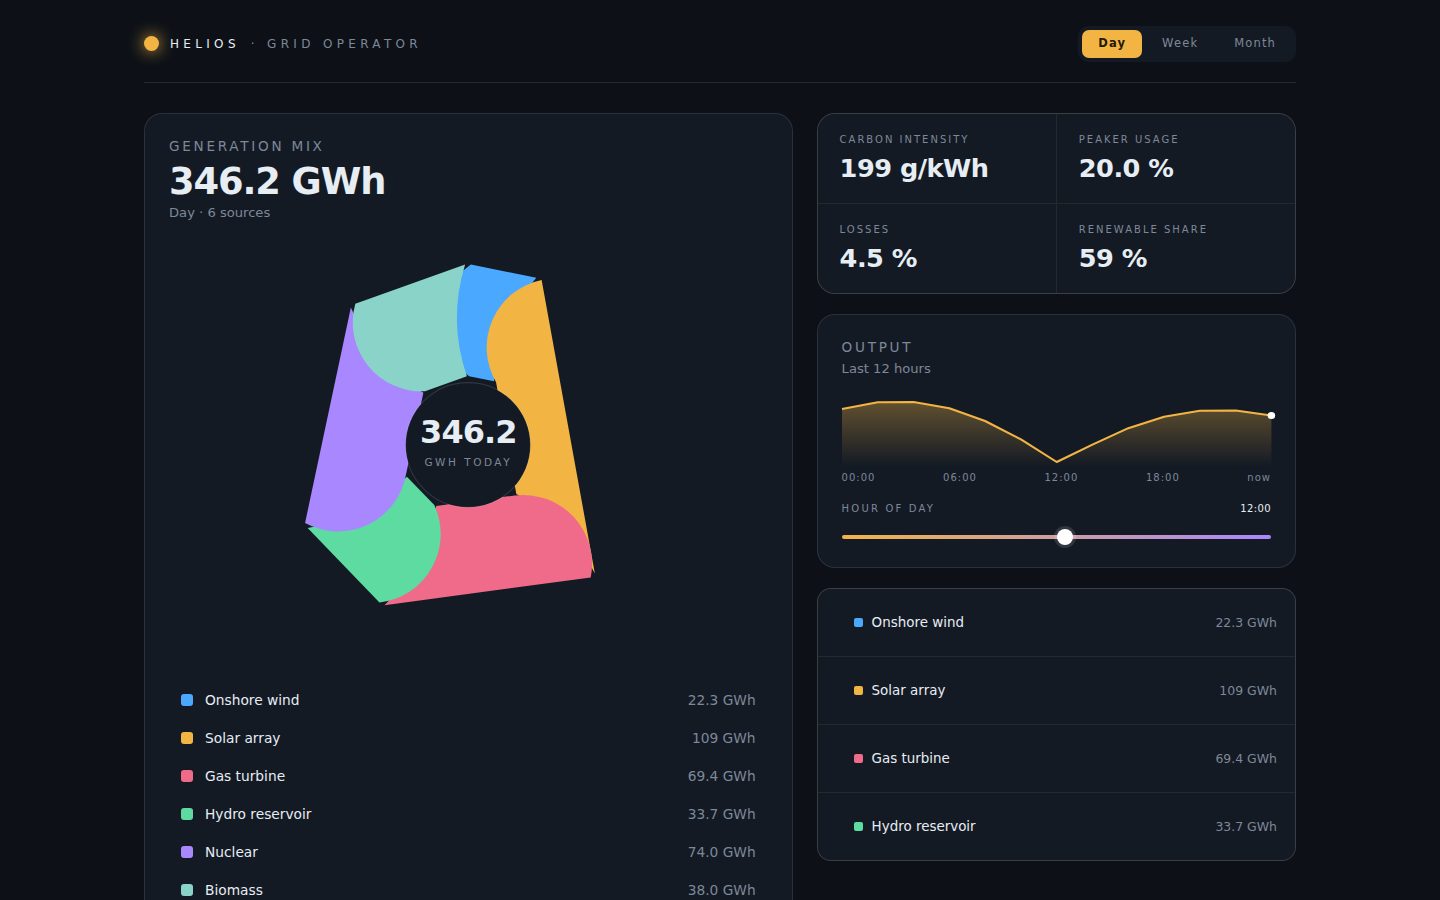Image resolution: width=1440 pixels, height=900 pixels.
Task: Select the Nuclear legend label
Action: coord(231,852)
